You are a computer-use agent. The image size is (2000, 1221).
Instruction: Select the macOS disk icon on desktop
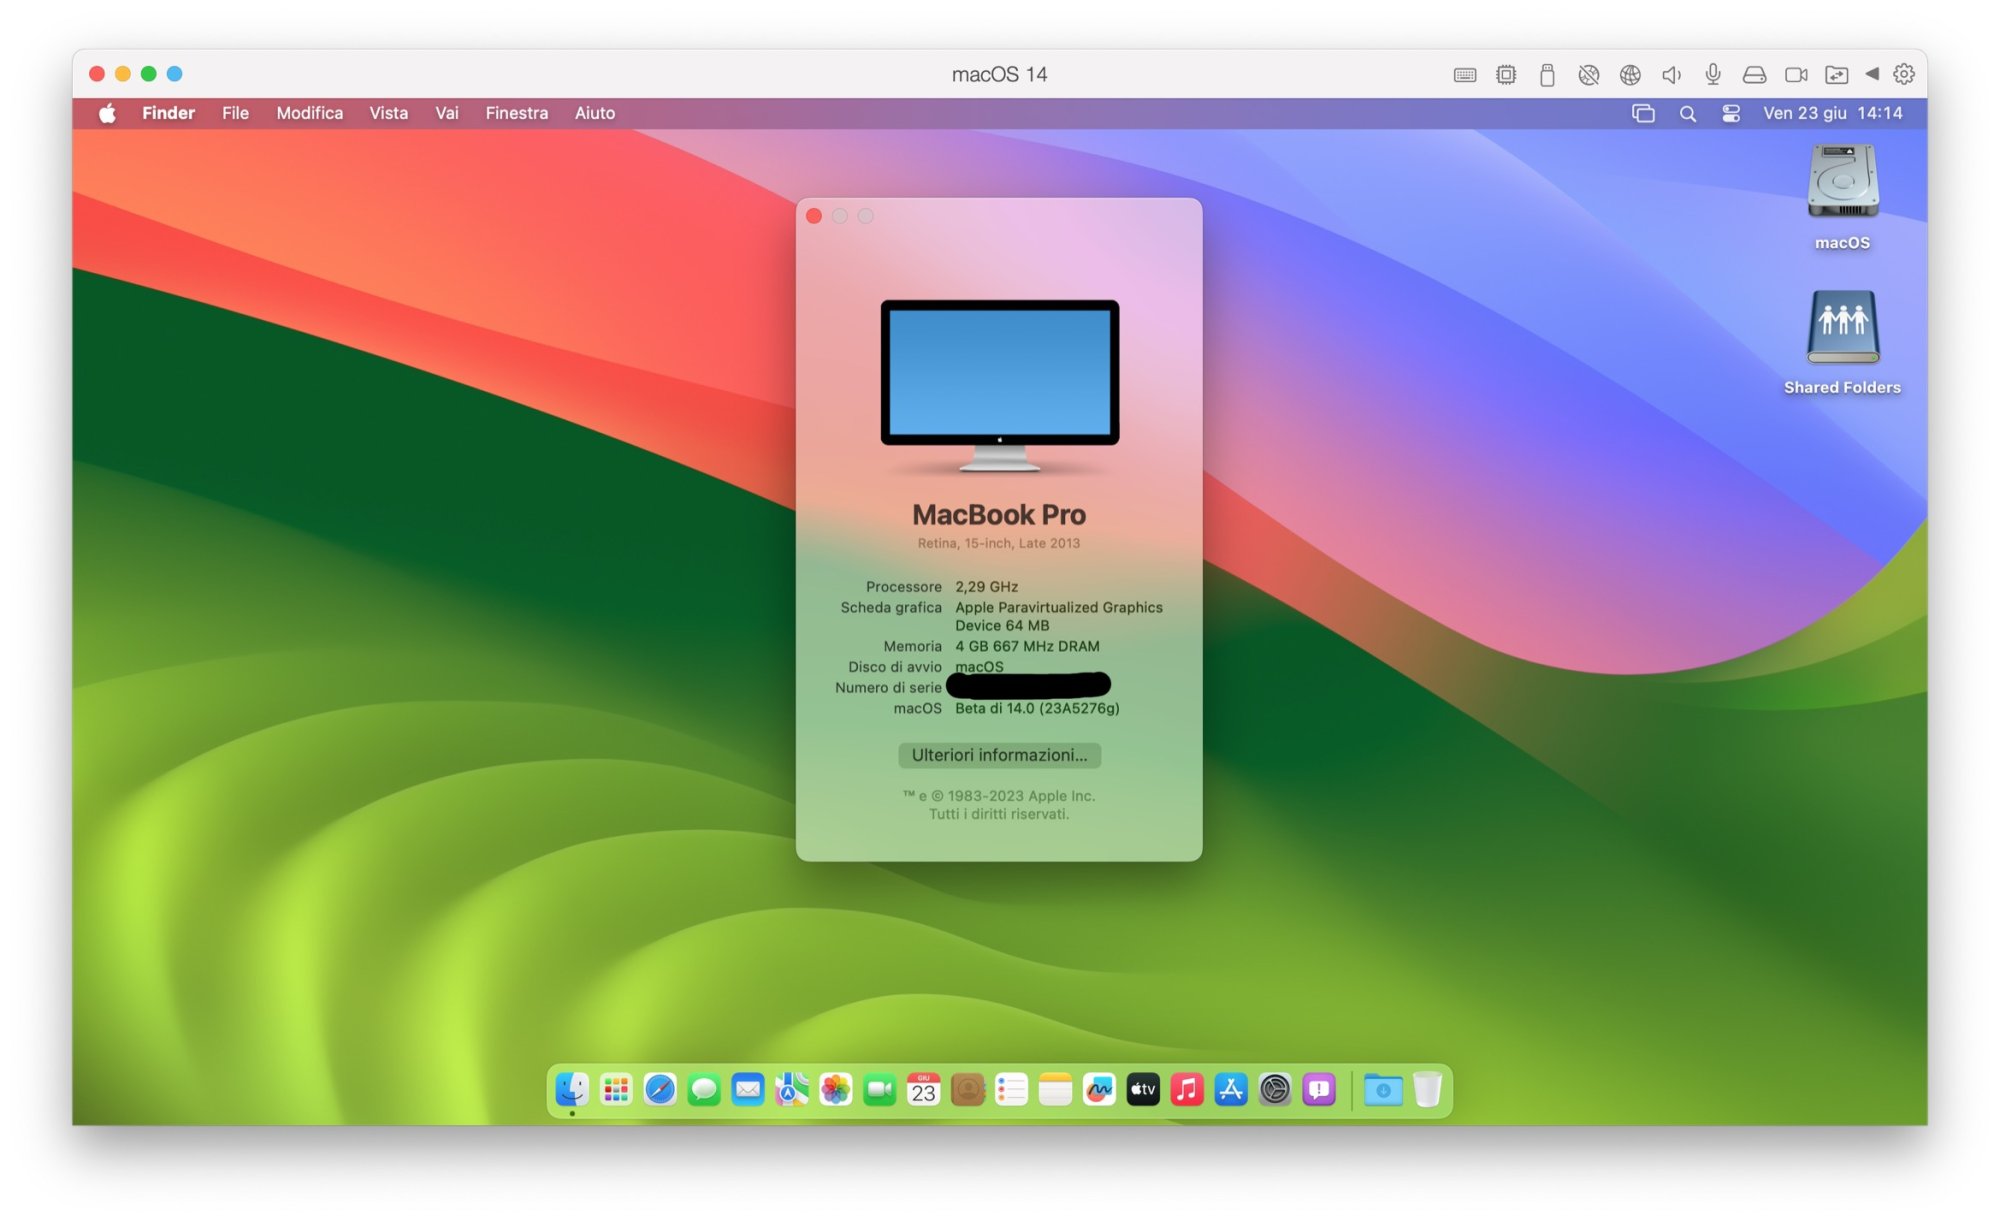tap(1843, 181)
